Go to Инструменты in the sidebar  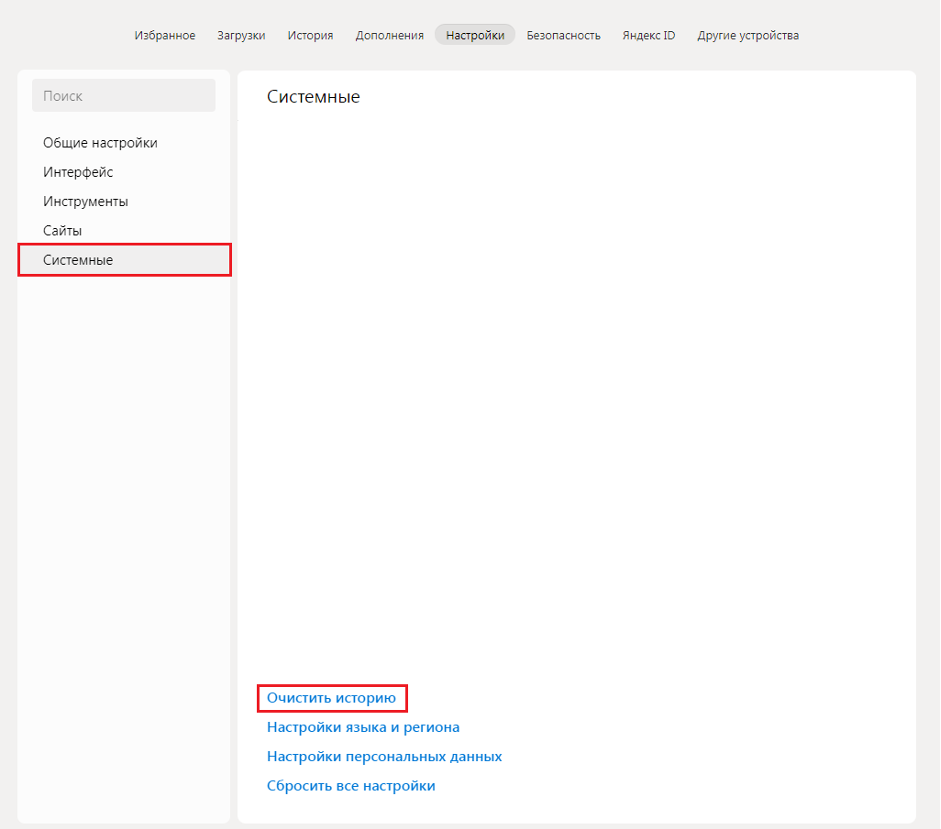[x=85, y=201]
